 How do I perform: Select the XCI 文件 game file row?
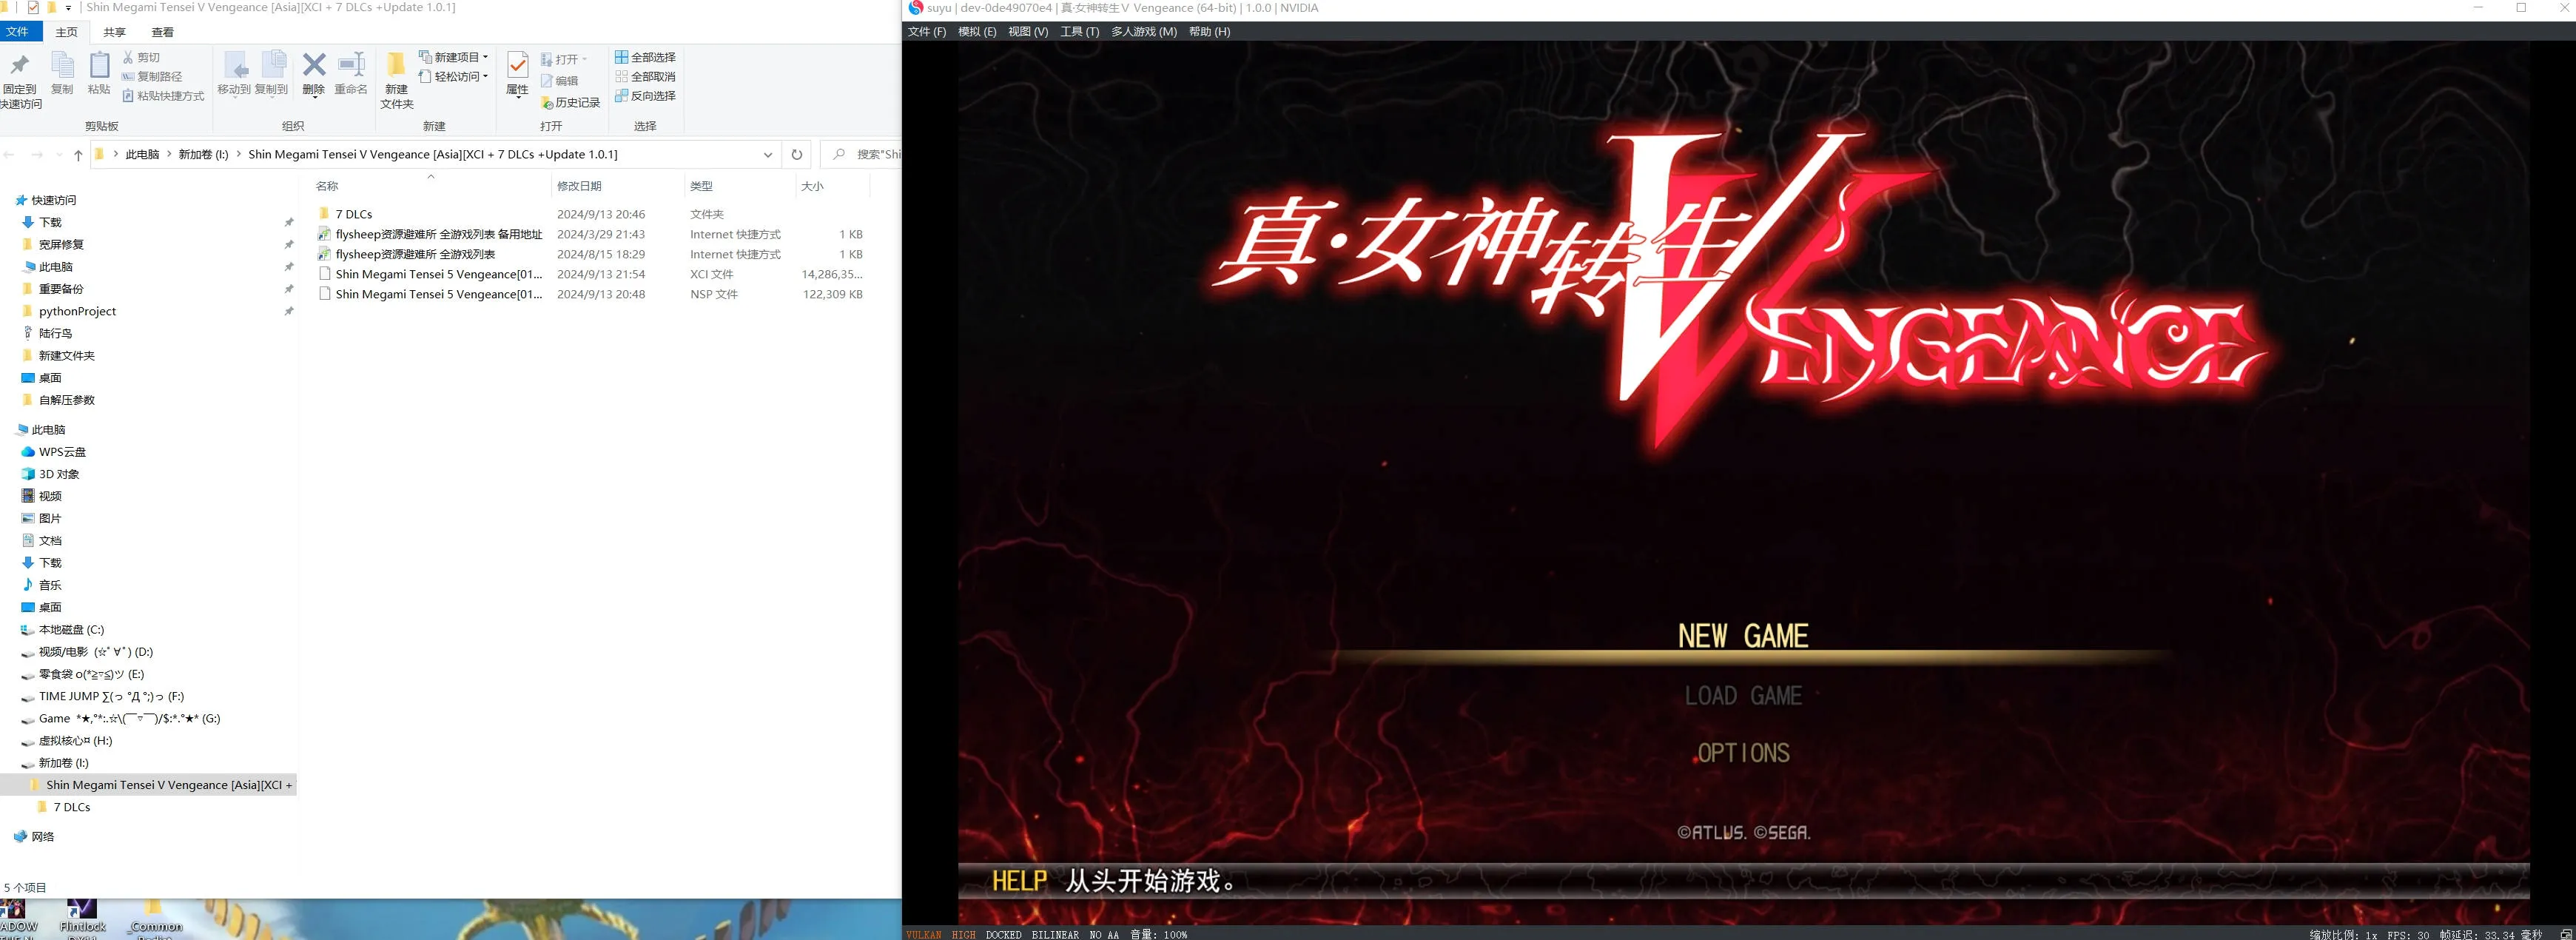click(x=591, y=274)
